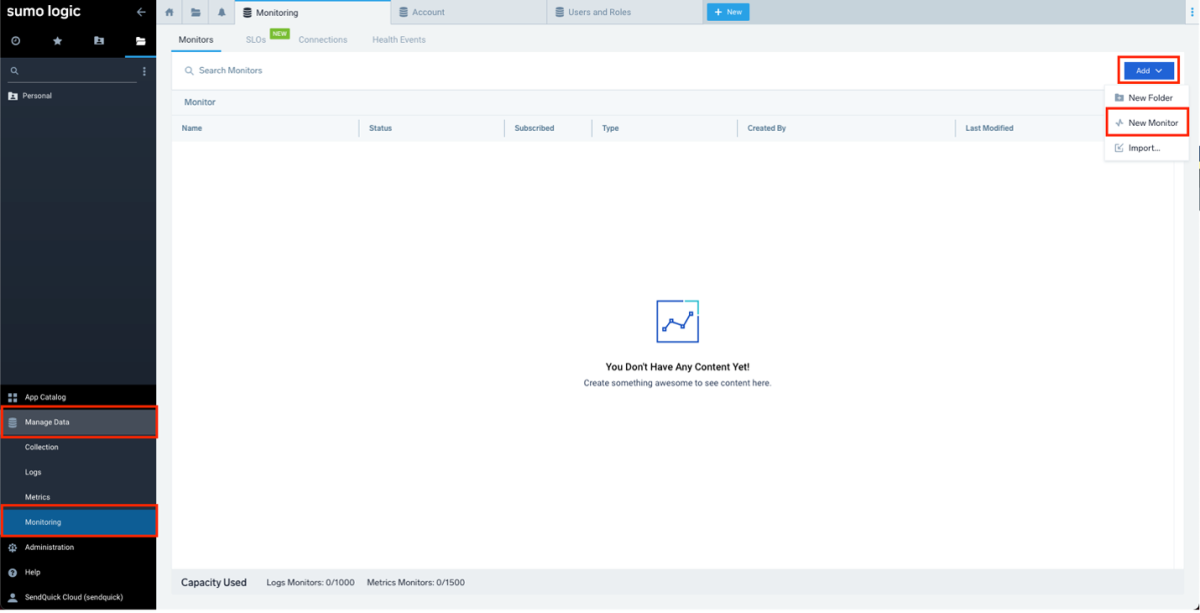Switch to the Account tab
The height and width of the screenshot is (613, 1200).
point(469,12)
